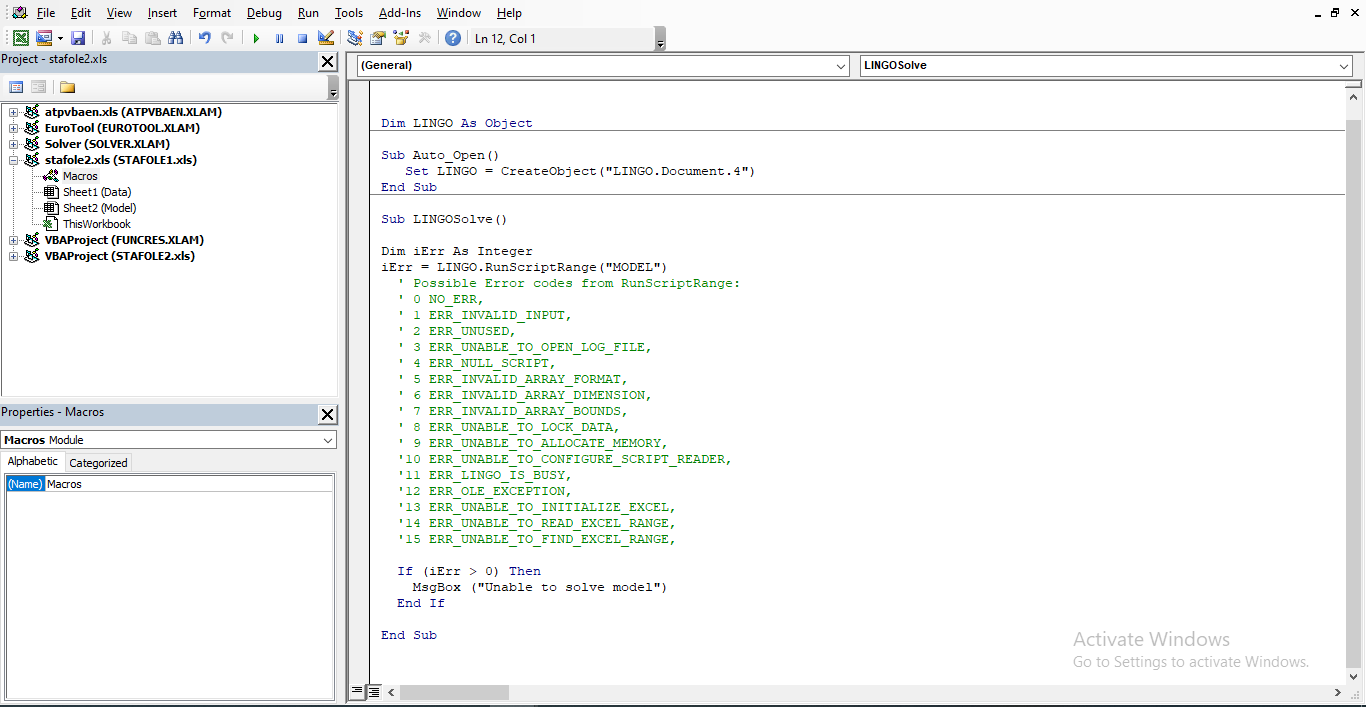Screen dimensions: 1366x707
Task: Click View Code in Project Explorer toolbar
Action: pos(16,87)
